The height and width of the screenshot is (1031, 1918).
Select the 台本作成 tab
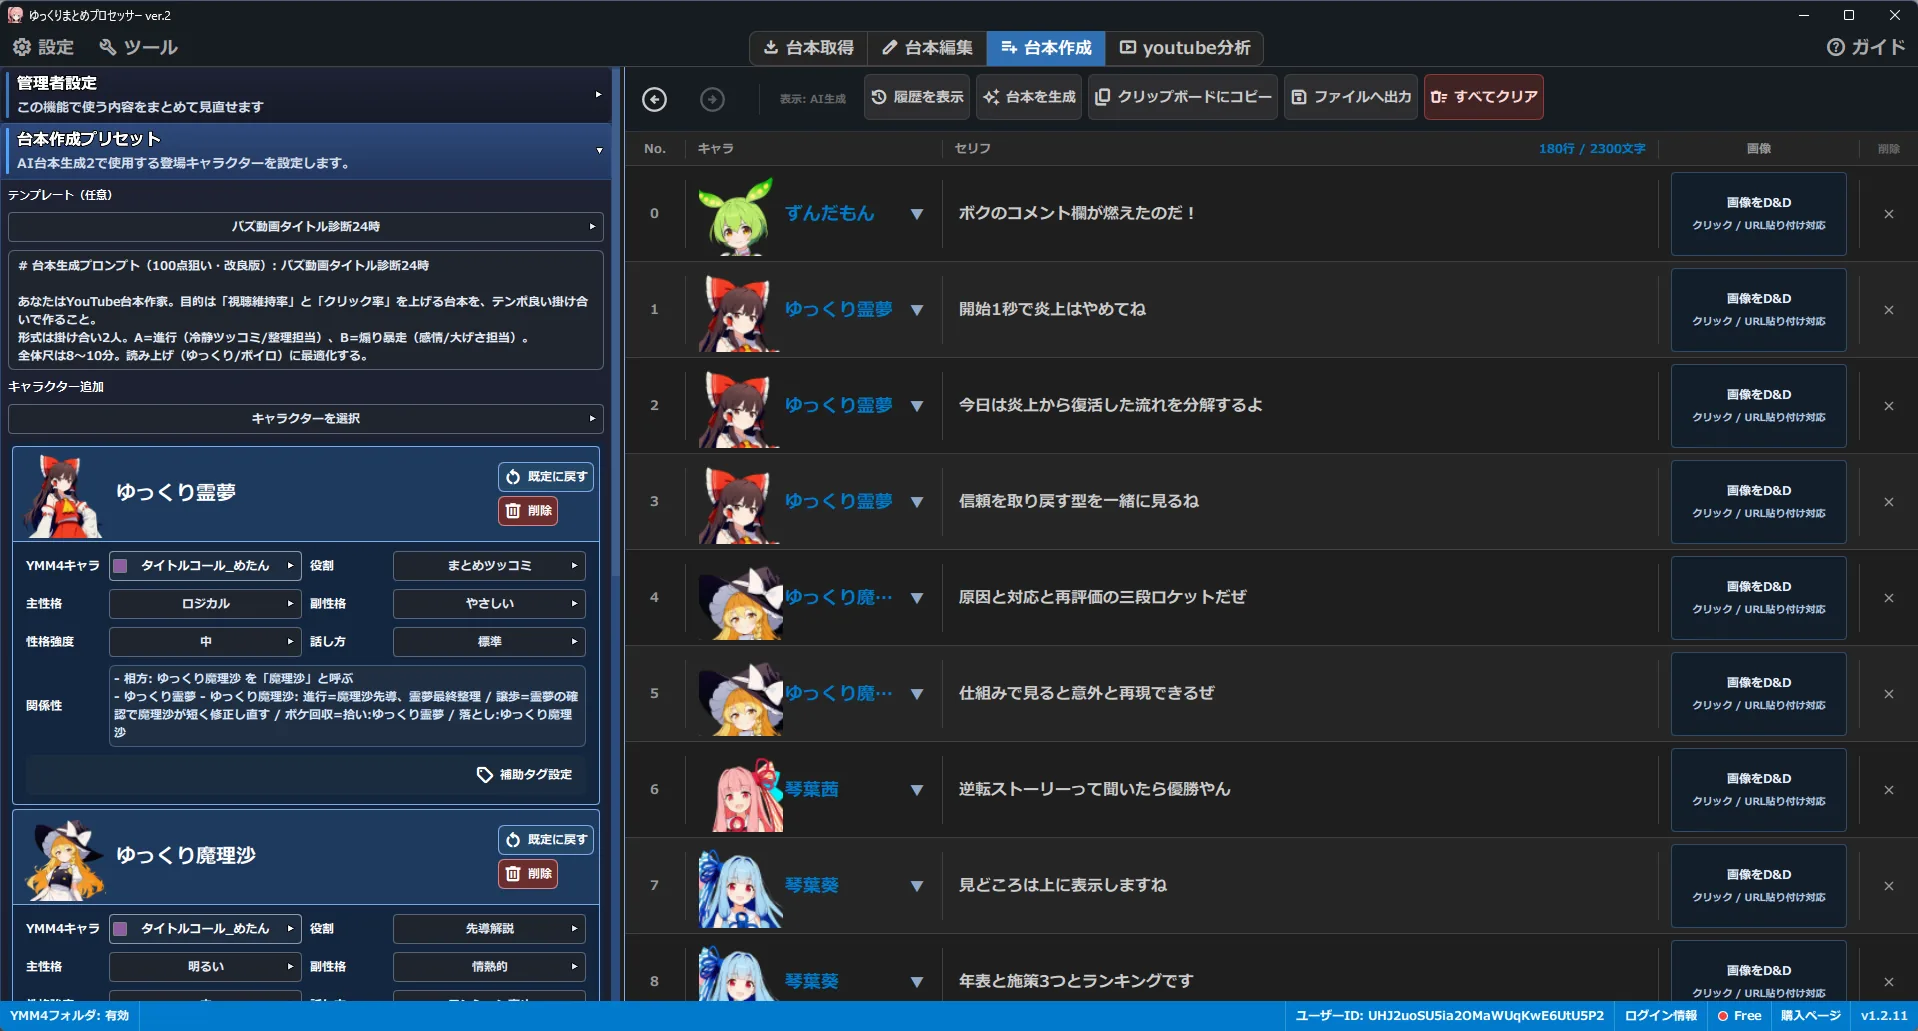[1046, 48]
